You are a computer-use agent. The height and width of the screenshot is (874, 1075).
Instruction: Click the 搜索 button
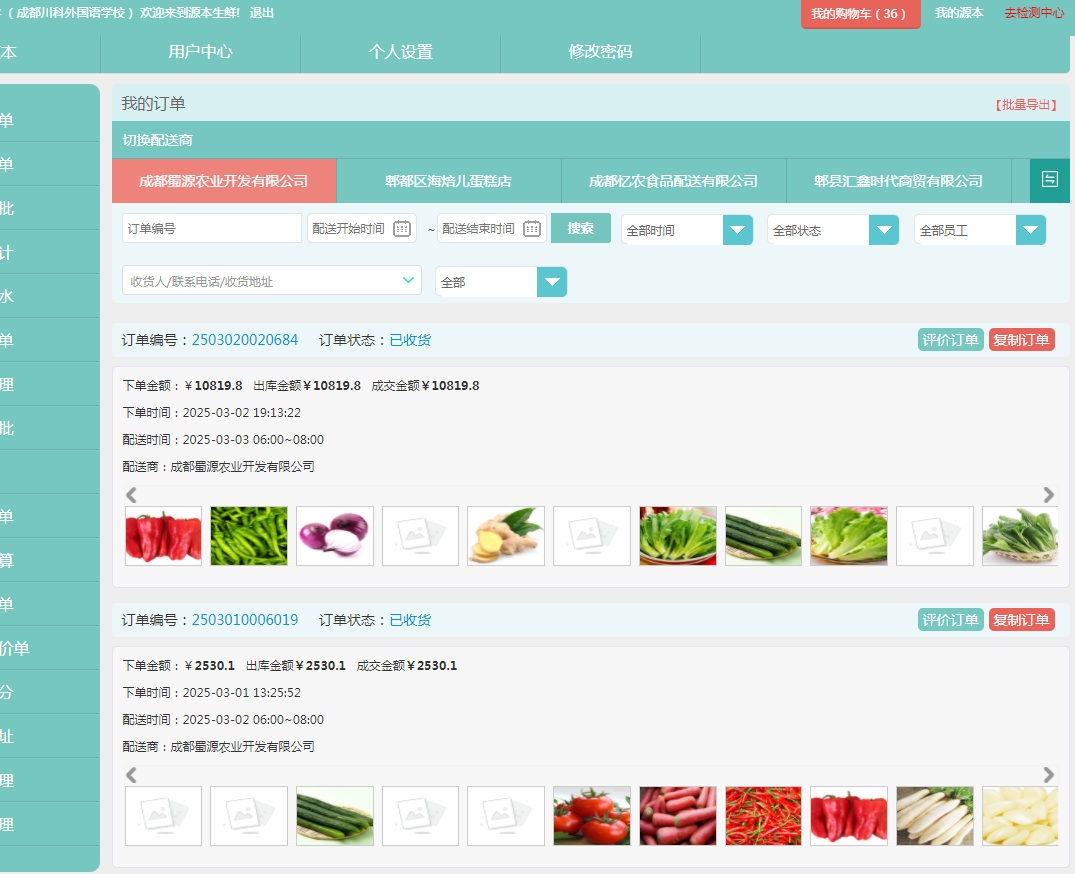[581, 228]
